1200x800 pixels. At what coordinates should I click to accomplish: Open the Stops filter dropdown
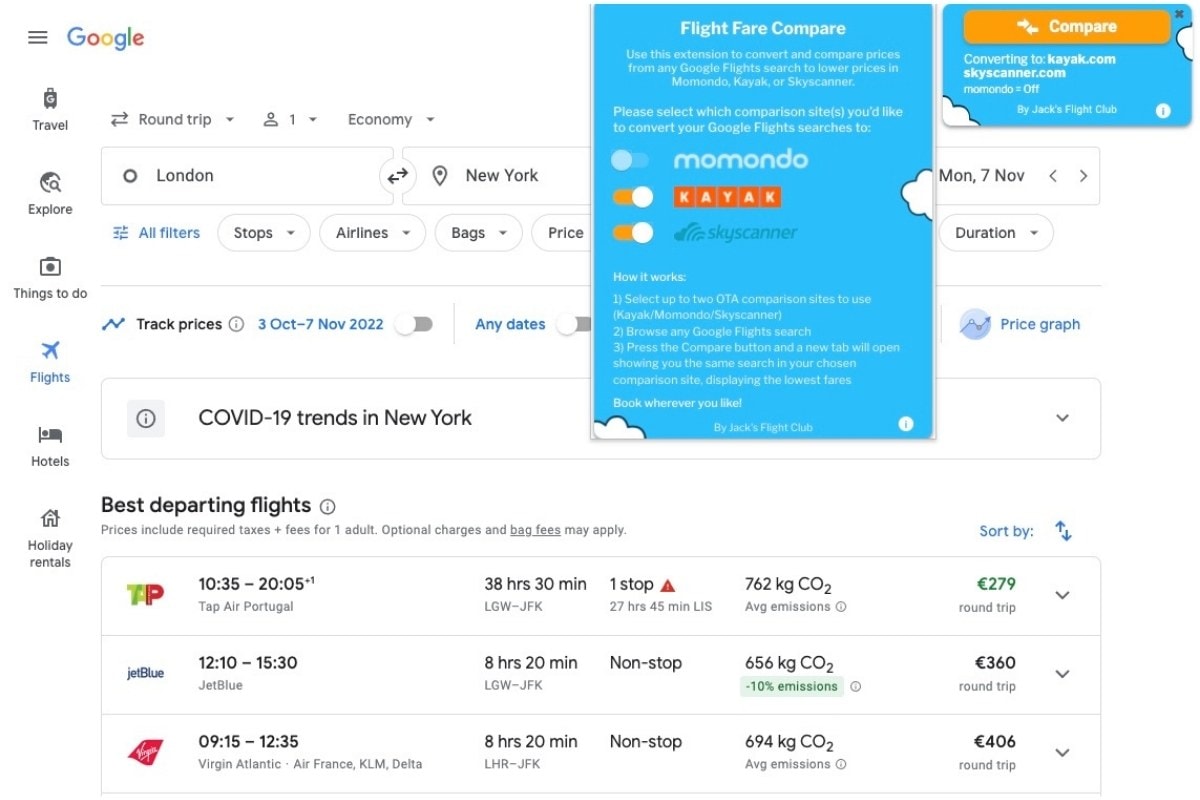click(x=263, y=232)
